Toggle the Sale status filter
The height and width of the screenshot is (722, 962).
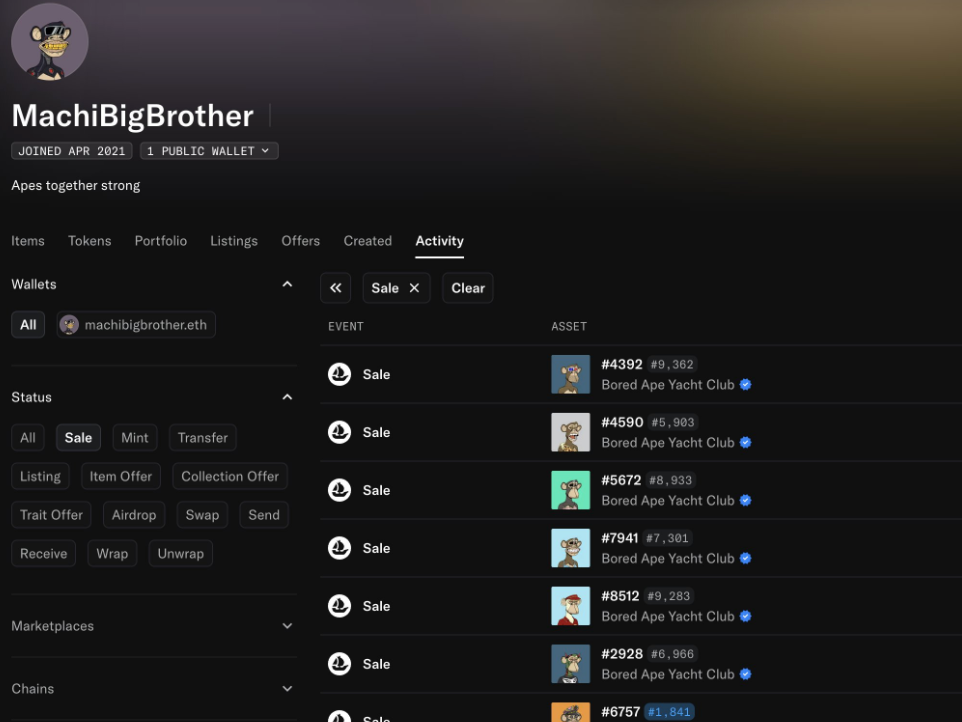click(79, 437)
